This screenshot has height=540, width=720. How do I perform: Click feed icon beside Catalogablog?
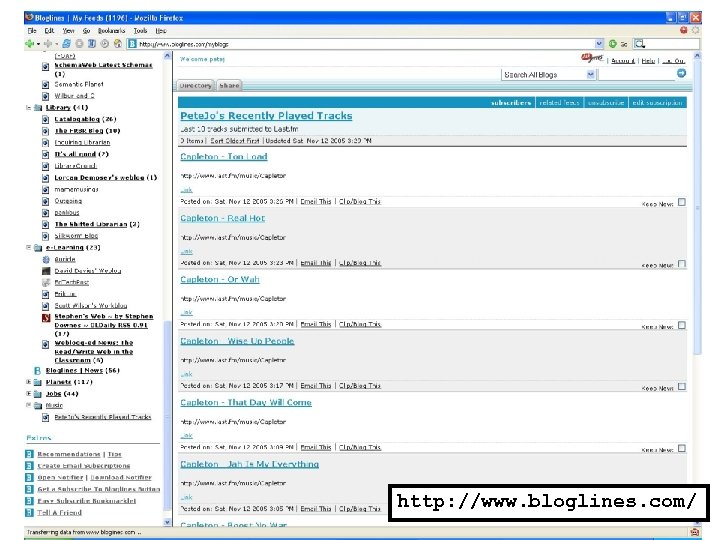45,119
